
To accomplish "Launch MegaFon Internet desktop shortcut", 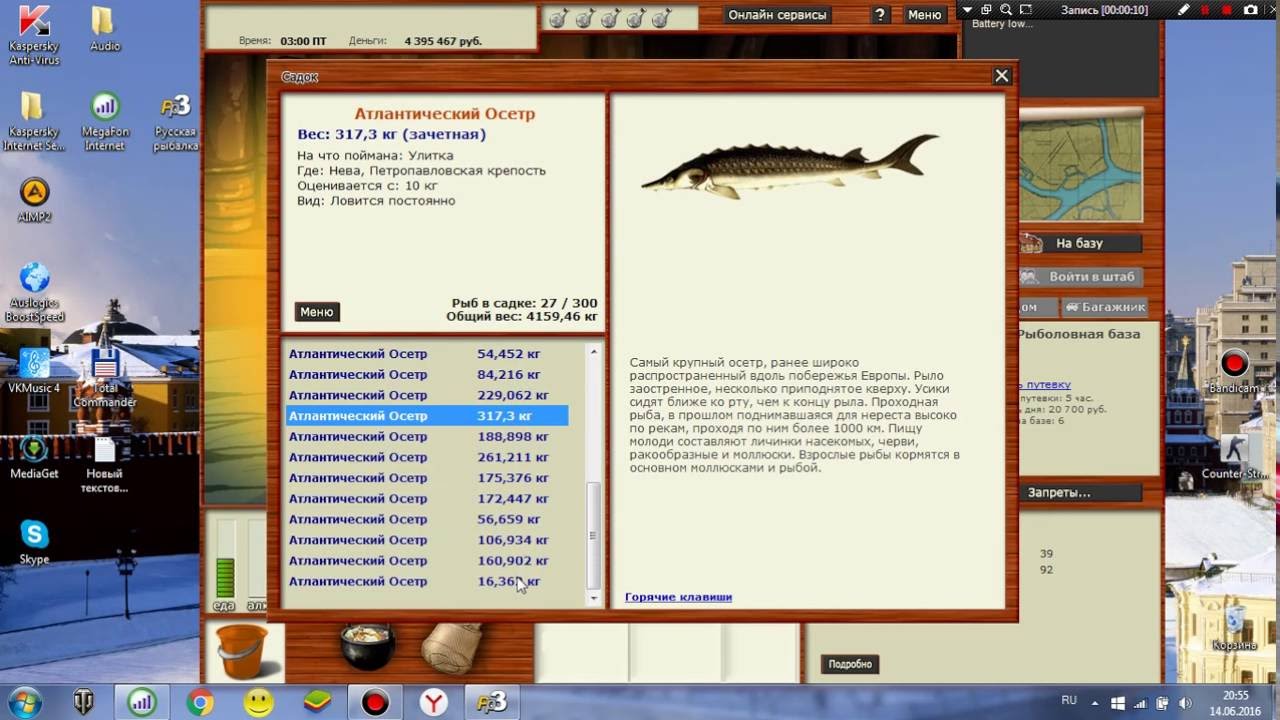I will (x=105, y=122).
